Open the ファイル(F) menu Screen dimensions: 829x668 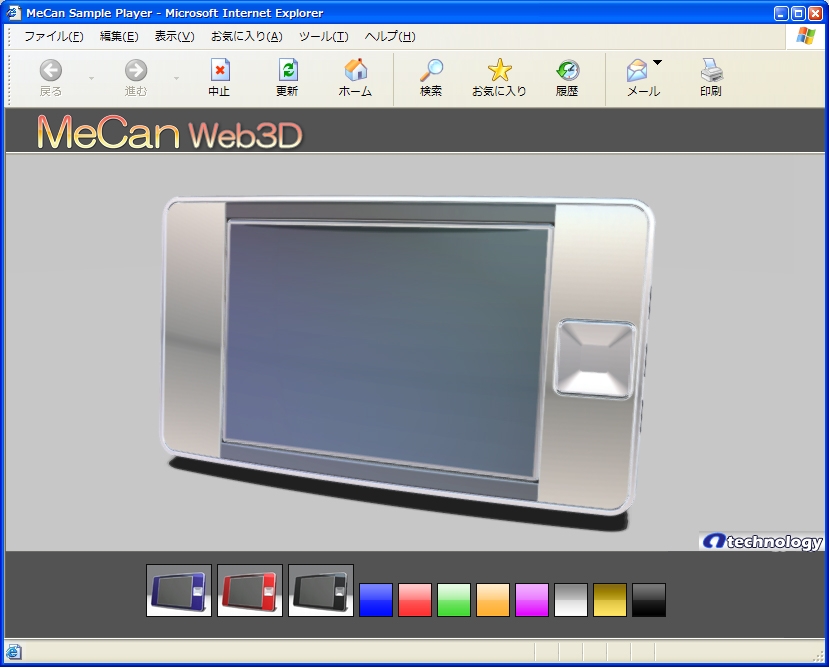click(54, 36)
